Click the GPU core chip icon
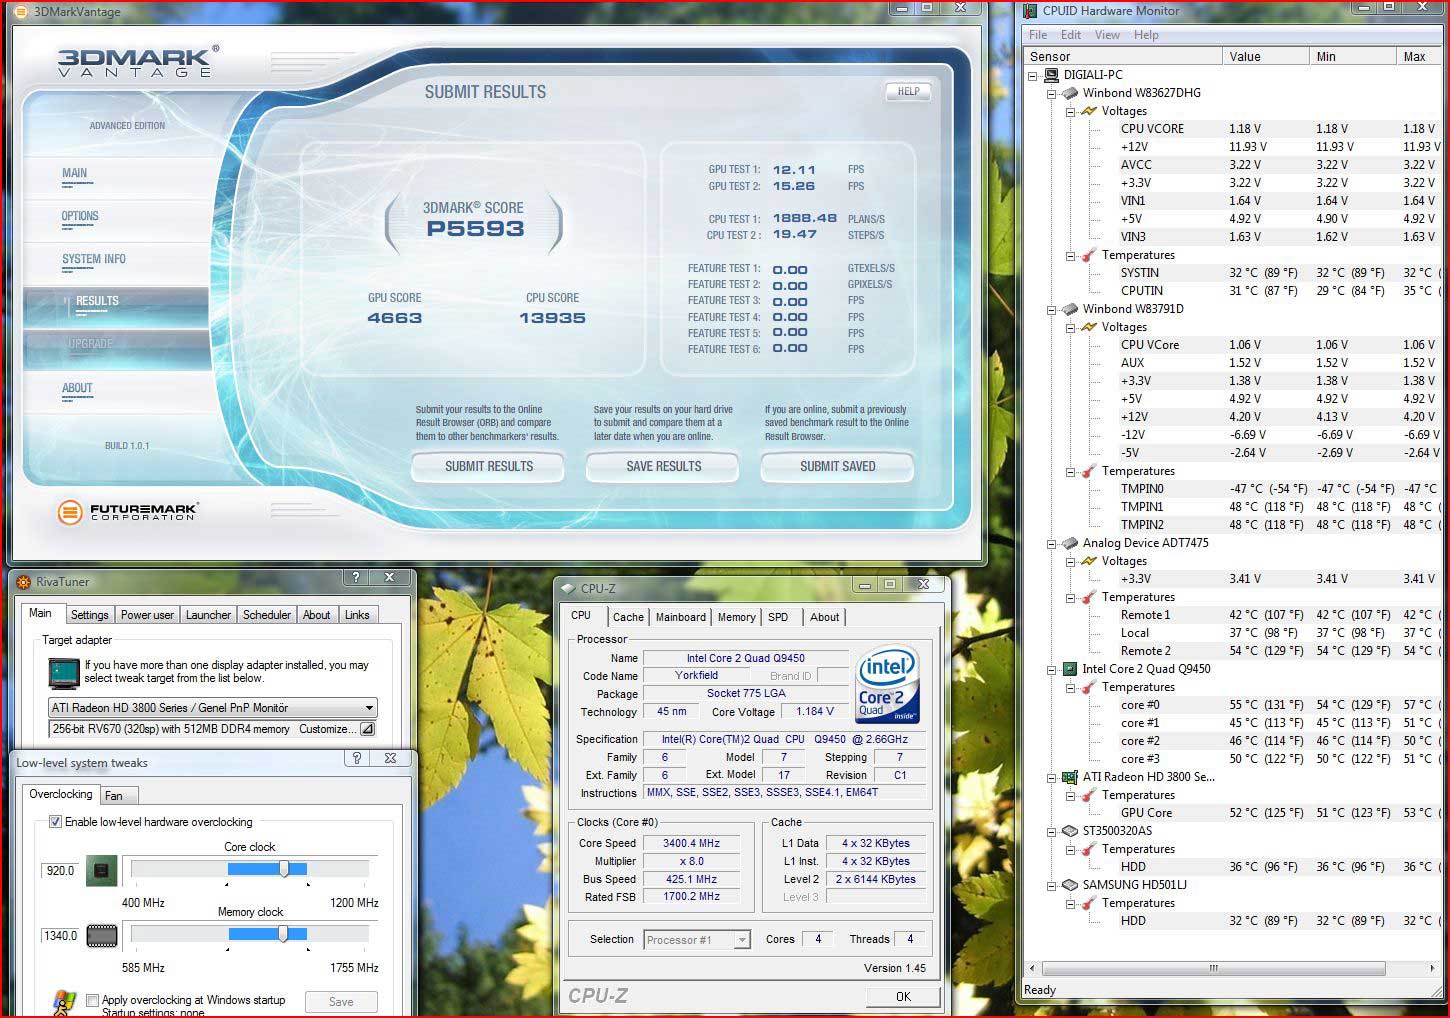 (102, 871)
